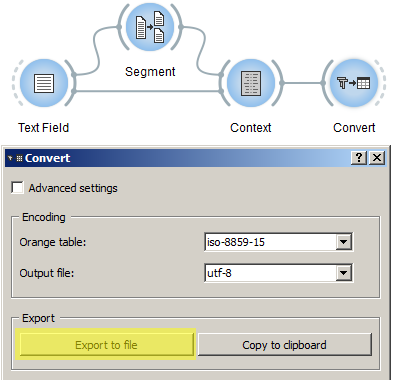Open help with the question mark button
Viewport: 394px width, 380px height.
(359, 157)
